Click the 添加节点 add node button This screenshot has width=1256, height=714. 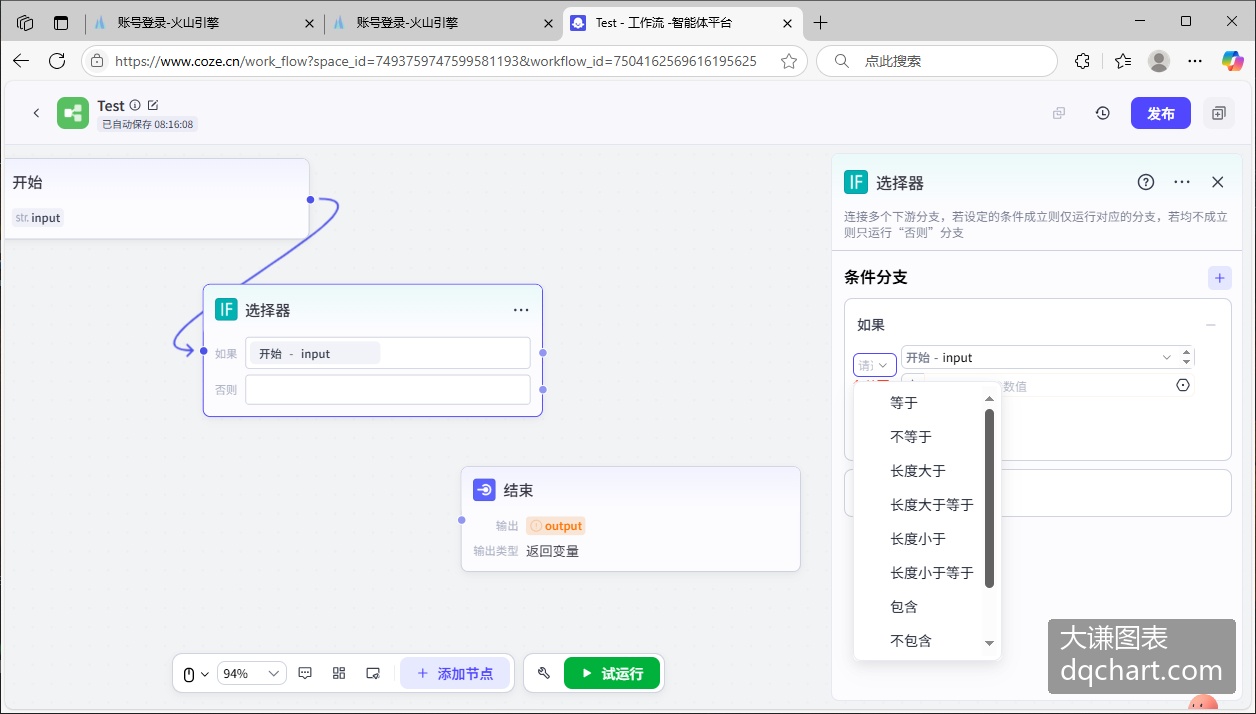[x=455, y=674]
